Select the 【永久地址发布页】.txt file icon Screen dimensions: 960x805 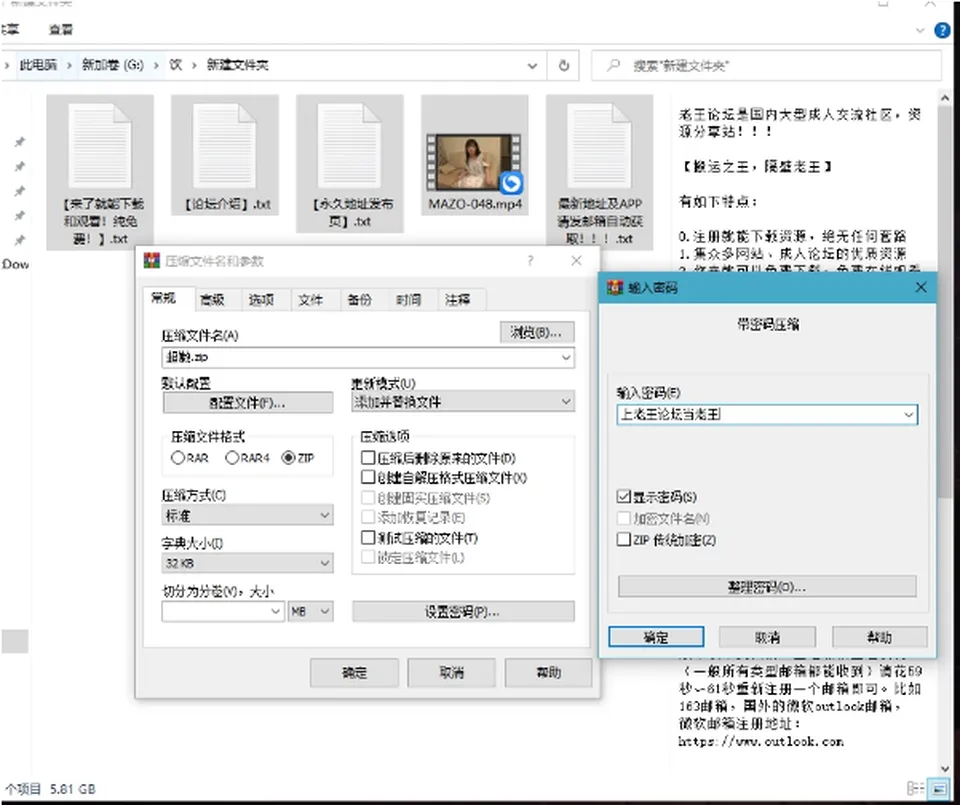[349, 146]
